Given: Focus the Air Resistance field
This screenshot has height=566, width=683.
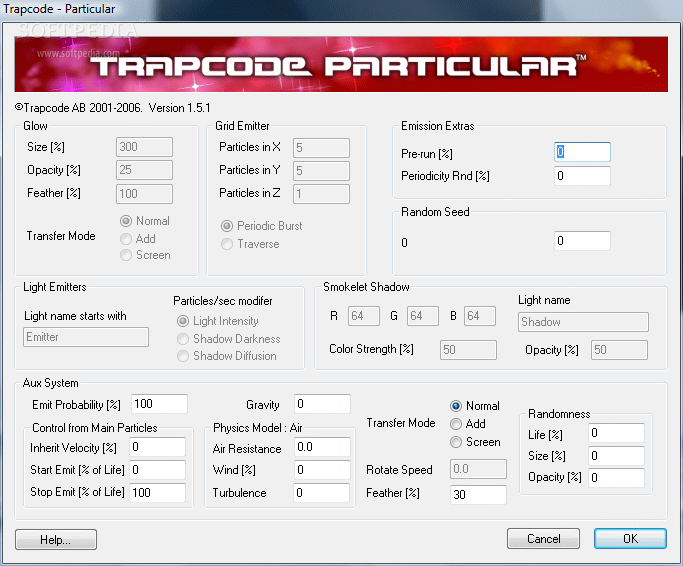Looking at the screenshot, I should [322, 447].
